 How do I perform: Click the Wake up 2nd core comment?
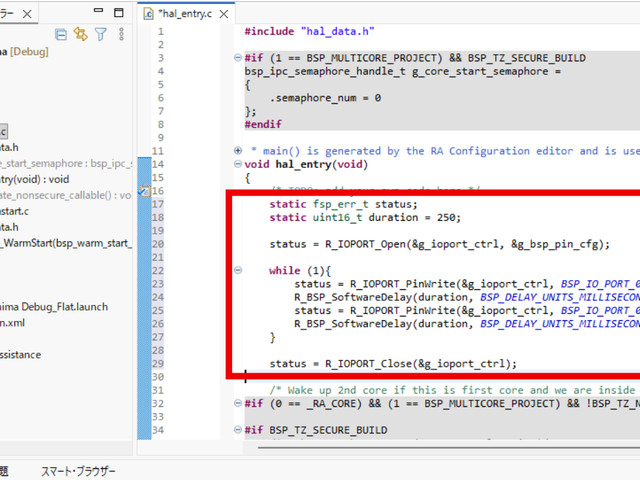[x=453, y=390]
